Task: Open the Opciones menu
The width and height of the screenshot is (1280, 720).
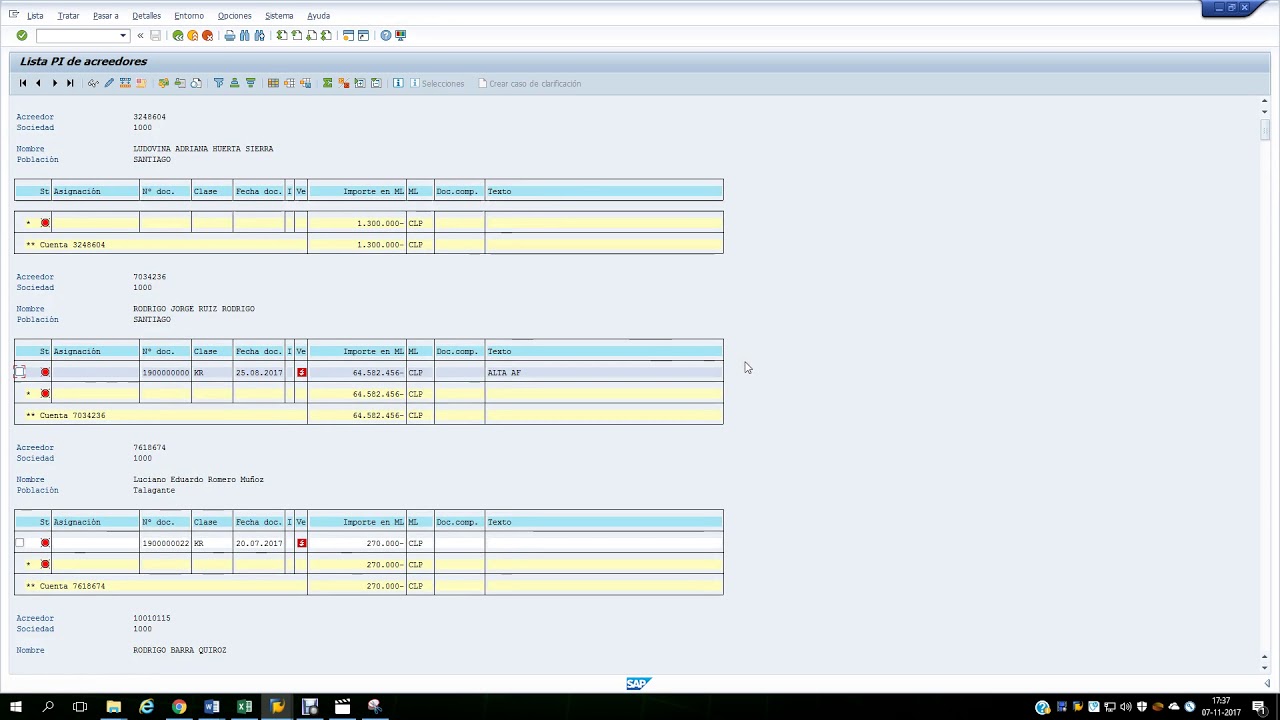Action: point(235,16)
